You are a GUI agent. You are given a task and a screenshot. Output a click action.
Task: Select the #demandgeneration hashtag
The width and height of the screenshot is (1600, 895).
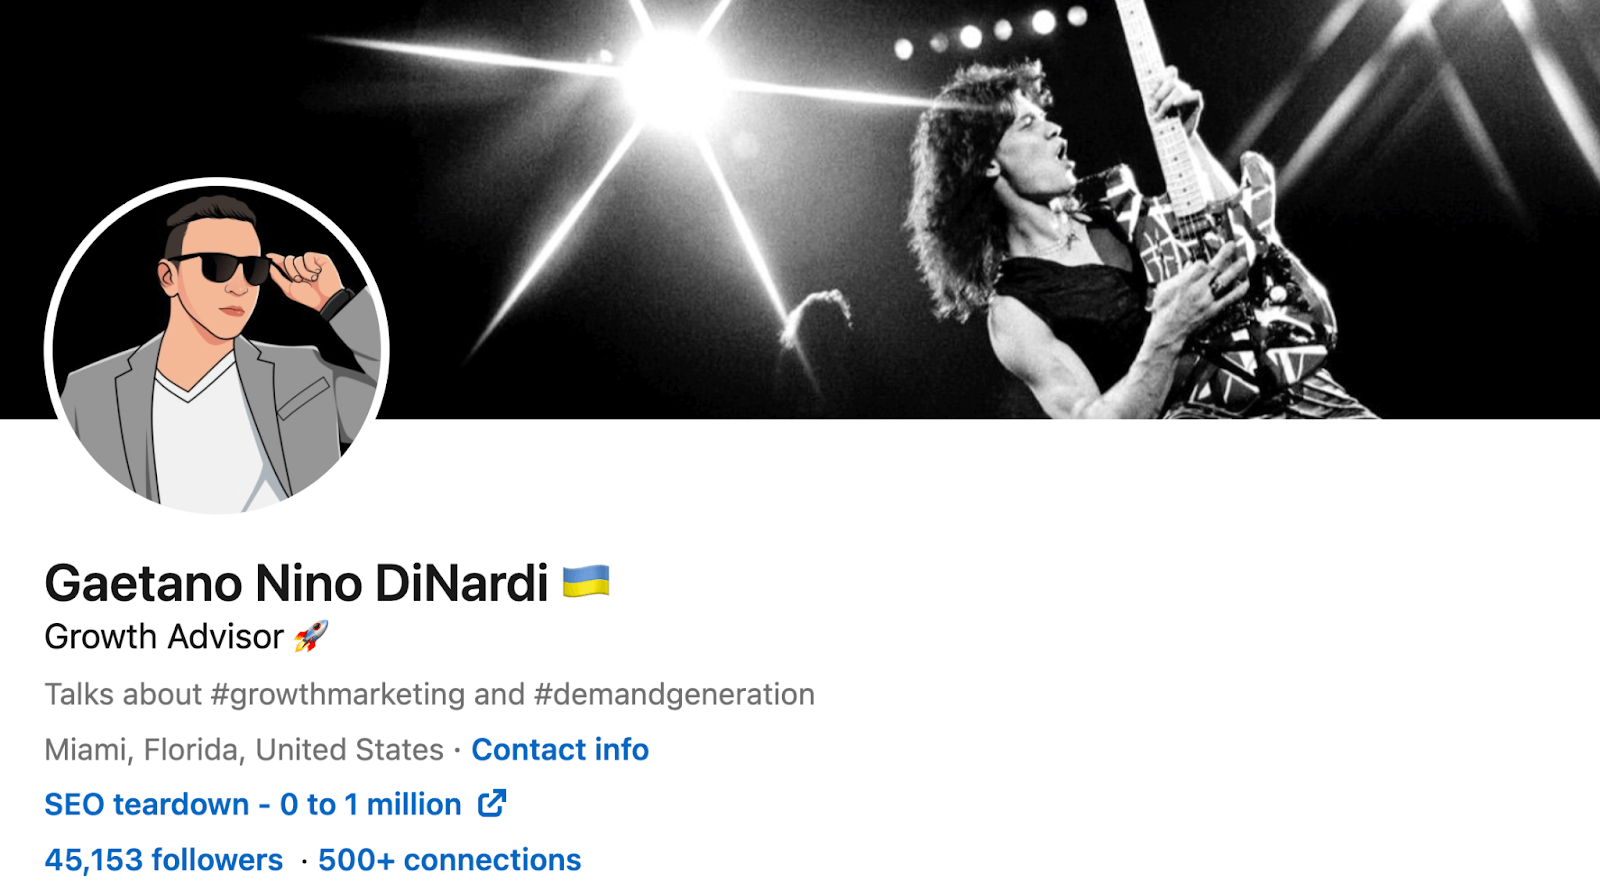(674, 694)
